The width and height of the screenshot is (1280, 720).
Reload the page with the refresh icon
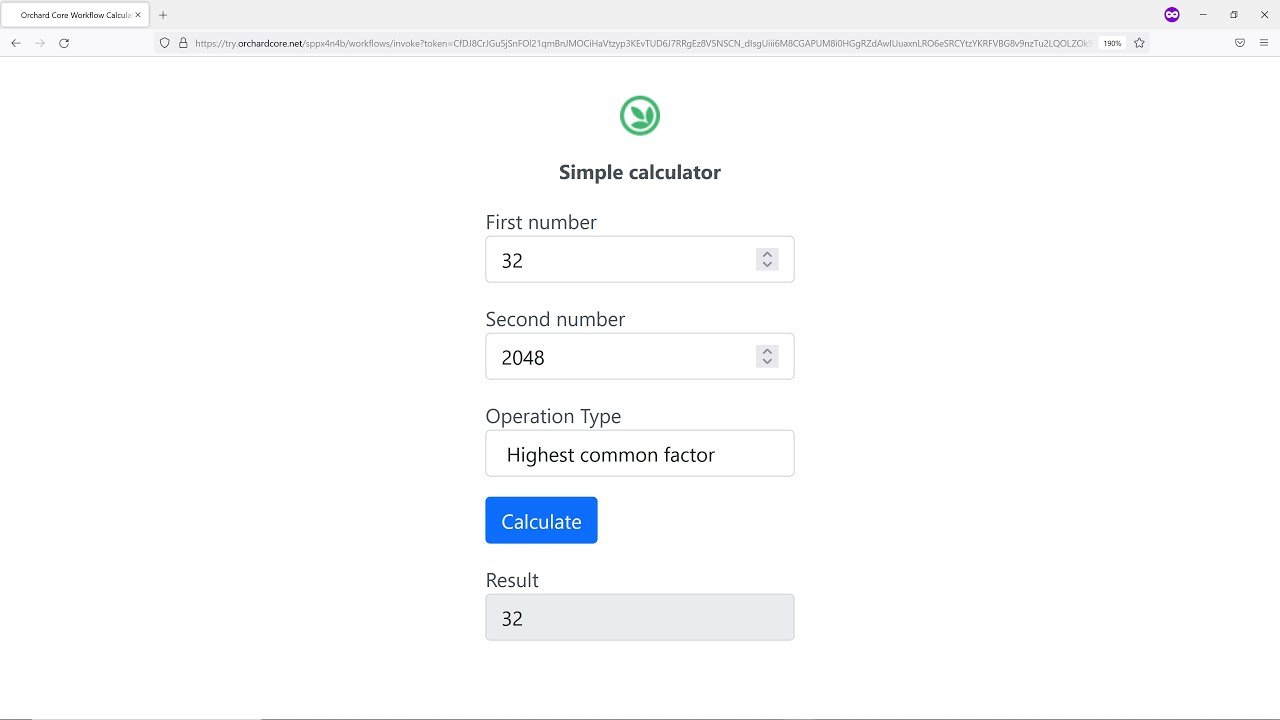tap(64, 43)
